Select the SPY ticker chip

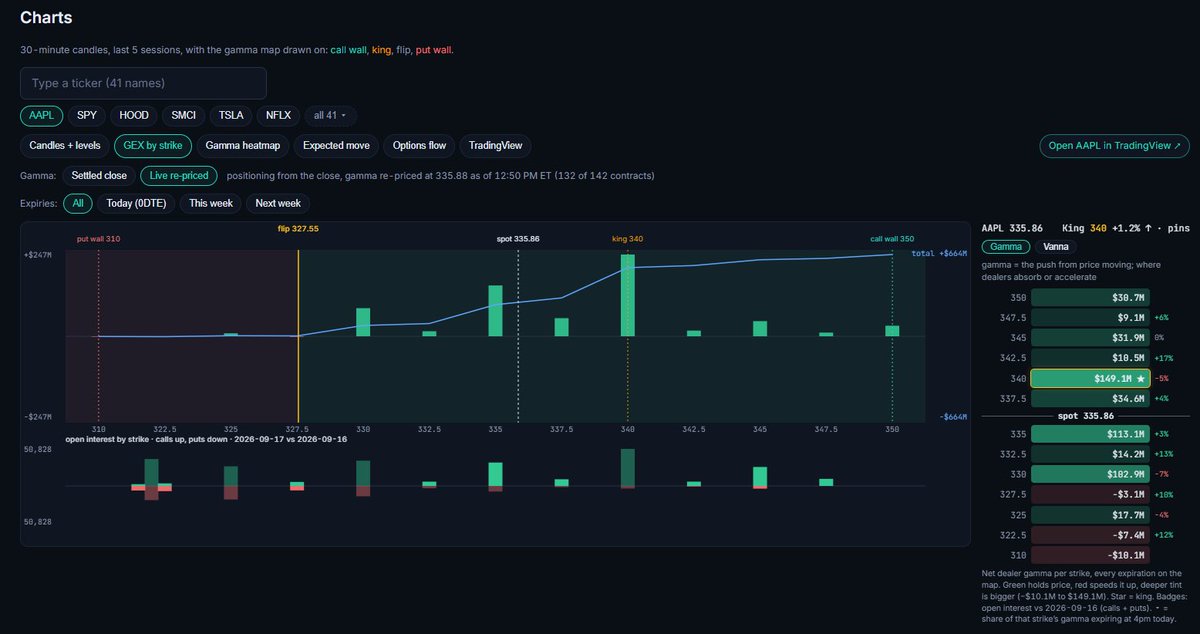87,115
